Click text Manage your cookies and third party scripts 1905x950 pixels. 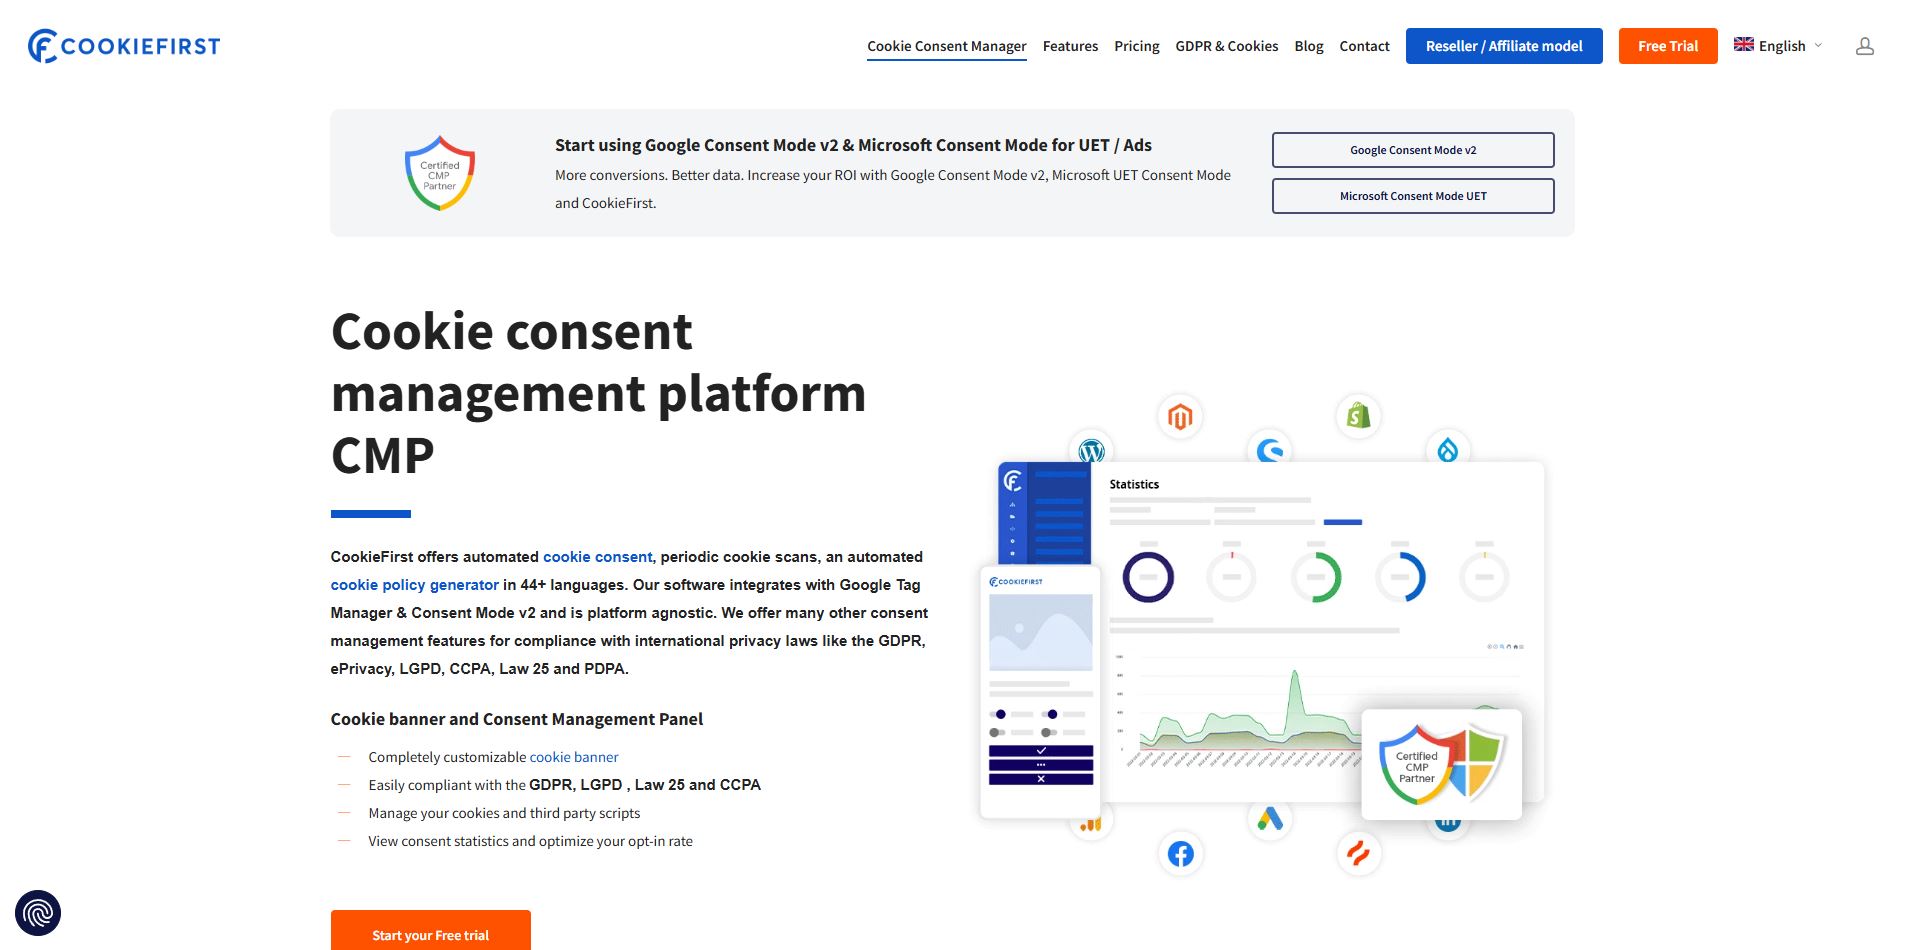point(504,813)
